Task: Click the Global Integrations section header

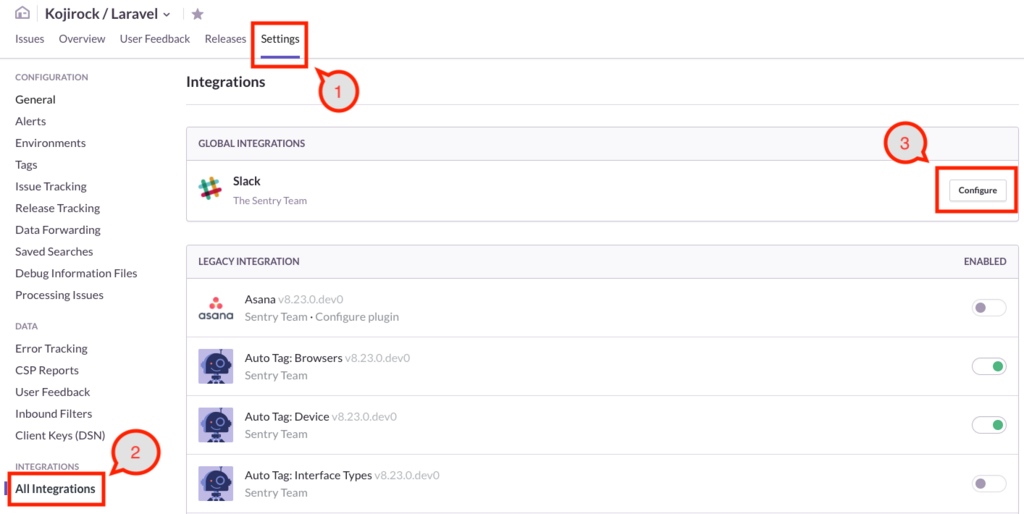Action: point(251,143)
